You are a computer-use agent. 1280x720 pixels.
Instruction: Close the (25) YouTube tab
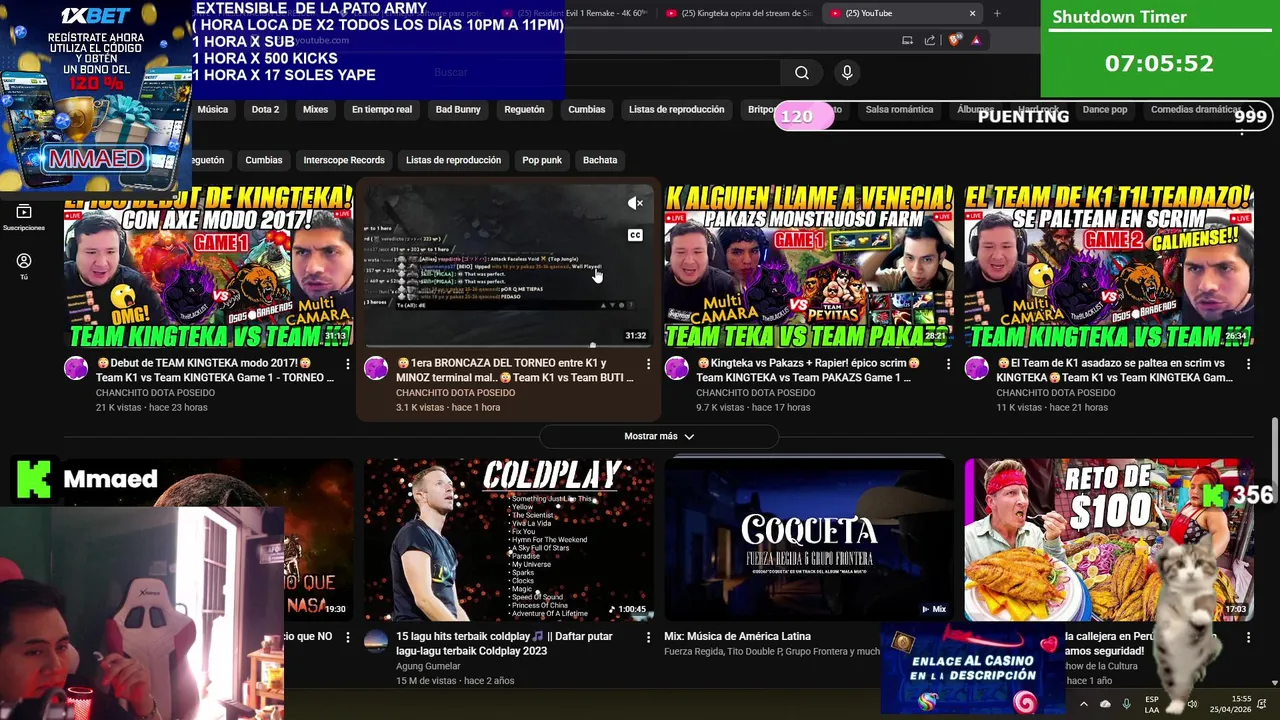[972, 13]
